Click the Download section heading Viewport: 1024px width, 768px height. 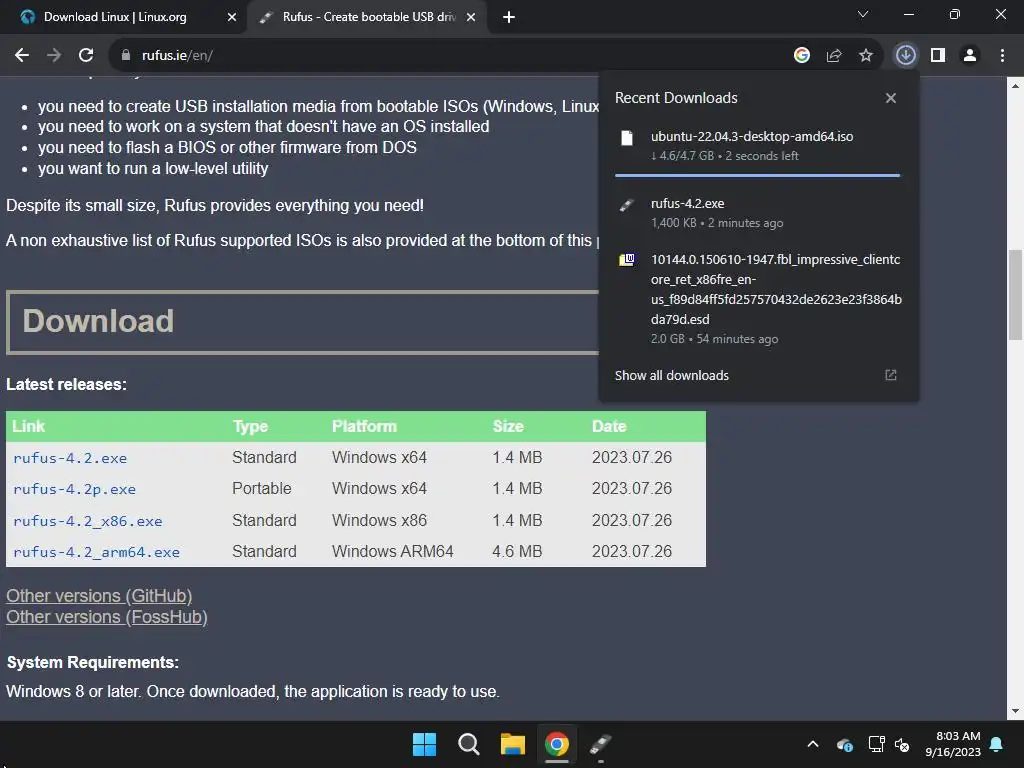(x=99, y=321)
